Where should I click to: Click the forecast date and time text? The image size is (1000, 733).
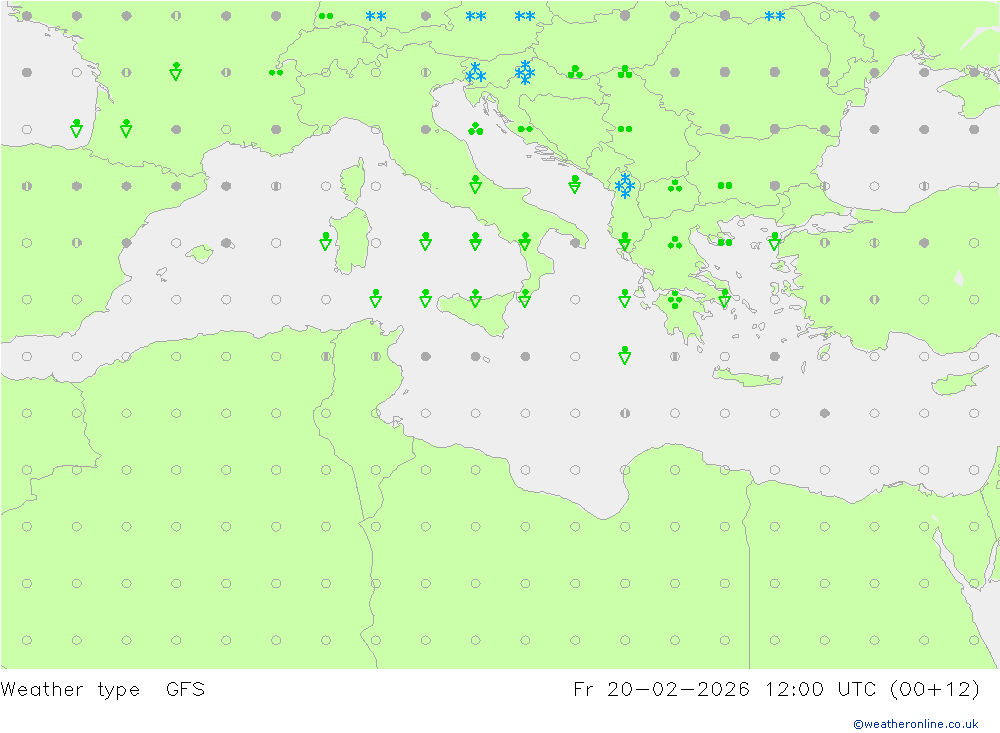(x=776, y=690)
